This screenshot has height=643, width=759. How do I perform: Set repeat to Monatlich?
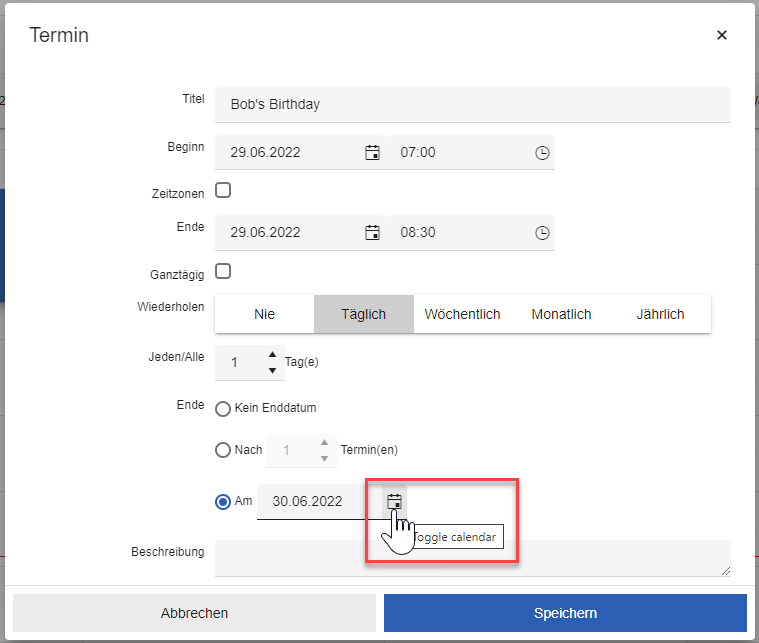[x=562, y=314]
